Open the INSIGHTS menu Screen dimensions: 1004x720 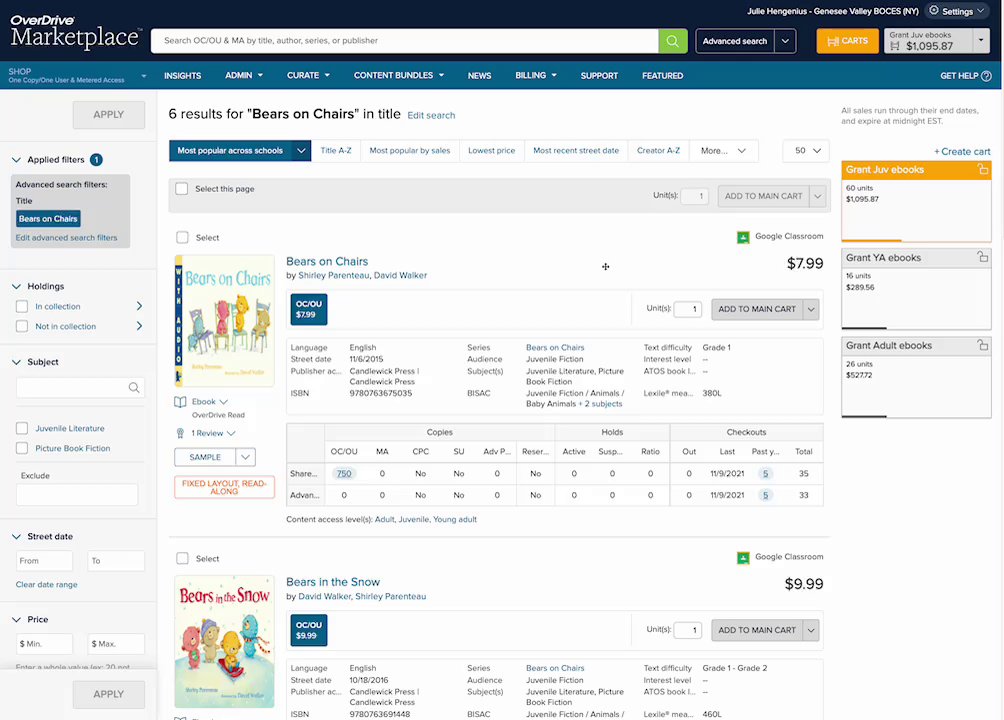click(182, 76)
